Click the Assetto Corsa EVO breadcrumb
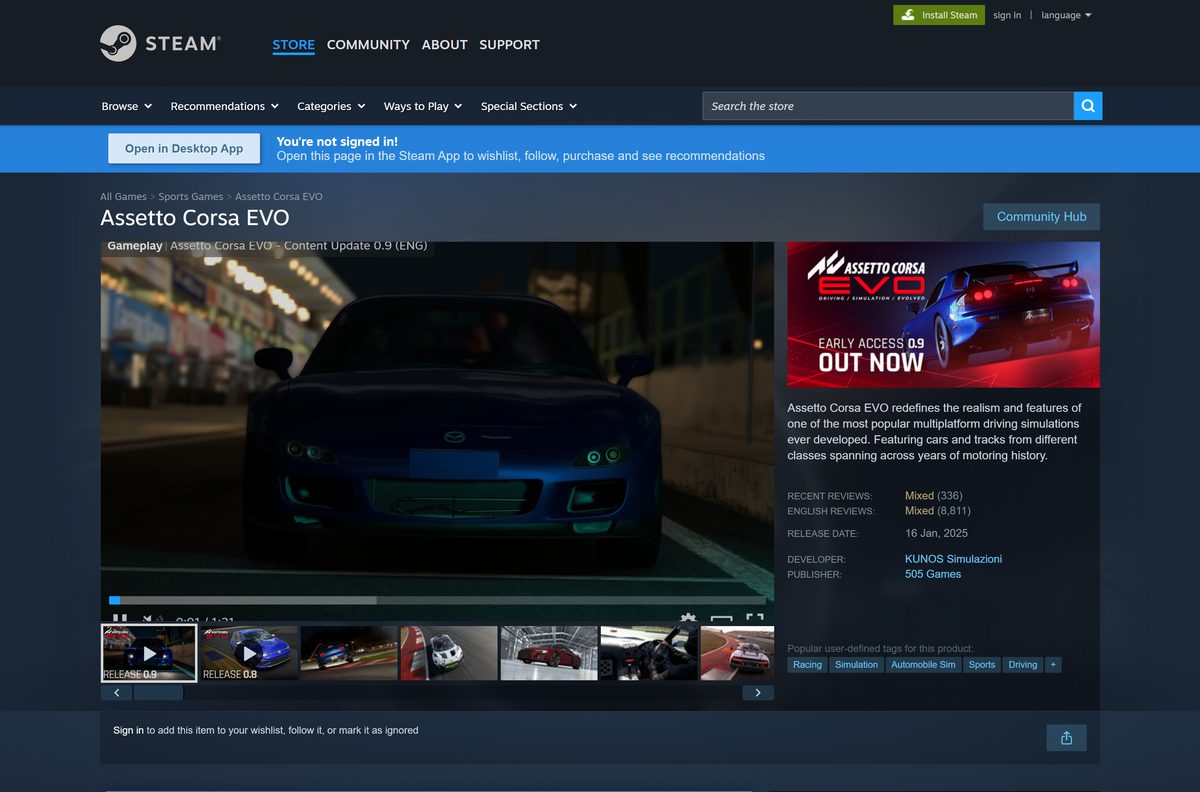Viewport: 1200px width, 792px height. (x=279, y=197)
